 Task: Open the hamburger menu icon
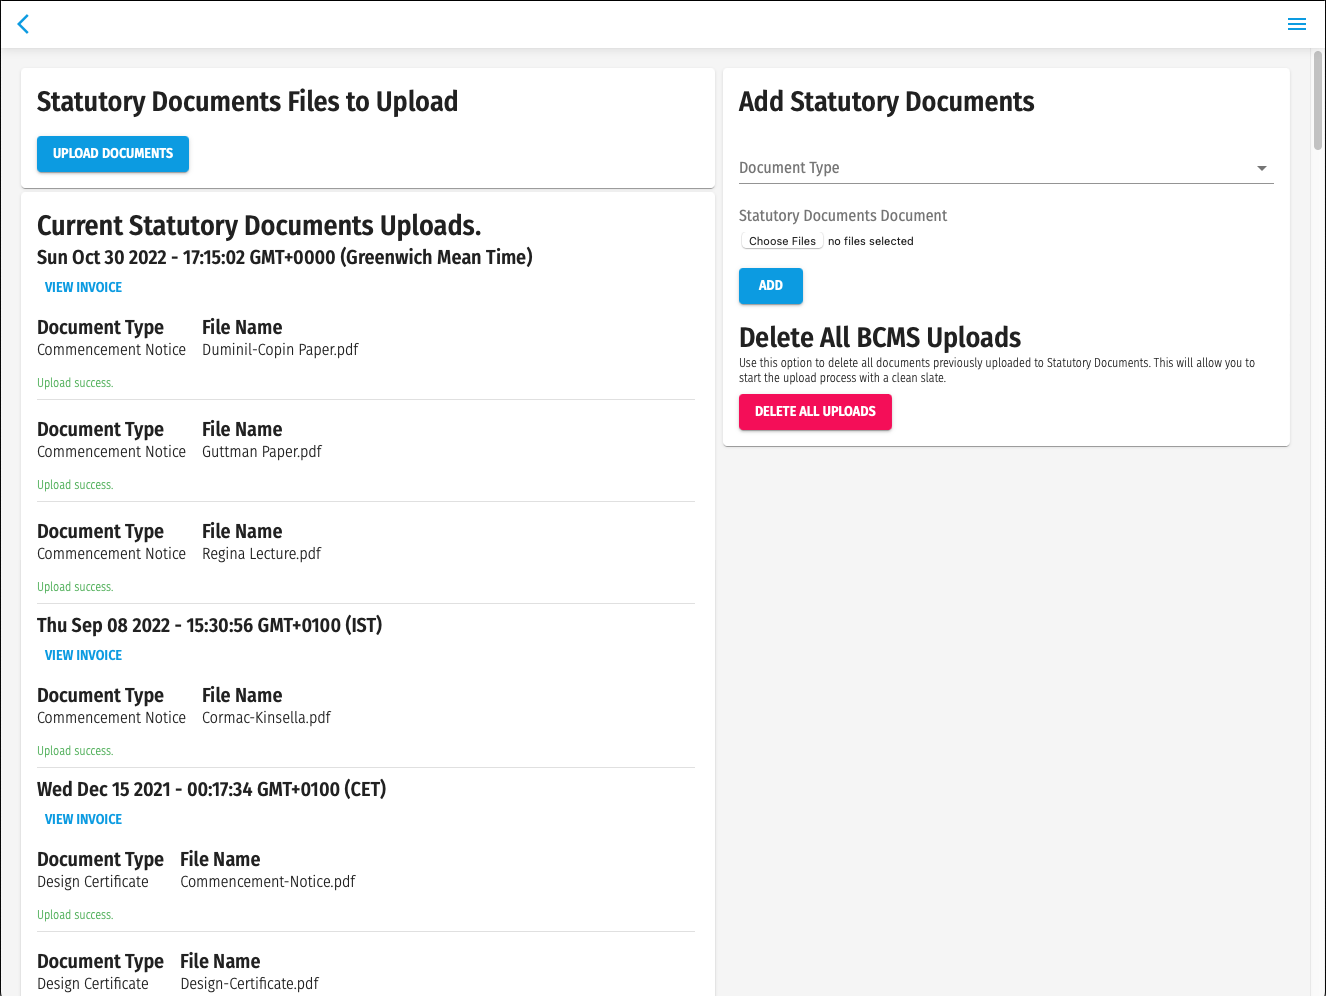click(1297, 24)
